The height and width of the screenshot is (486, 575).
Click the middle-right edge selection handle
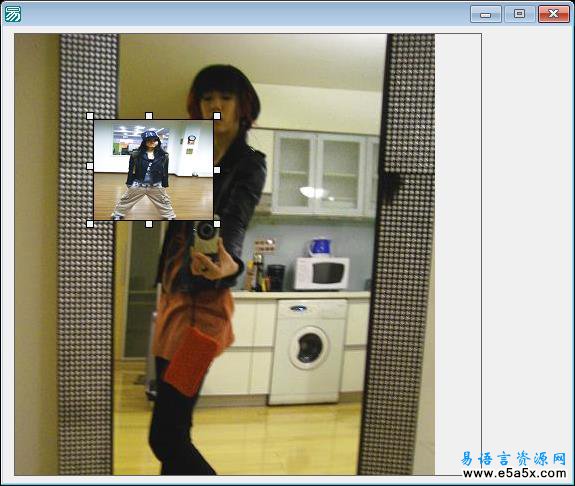tap(217, 170)
